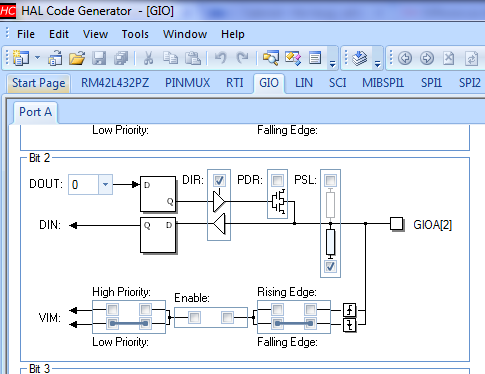Open the New Project dropdown arrow

tap(37, 58)
